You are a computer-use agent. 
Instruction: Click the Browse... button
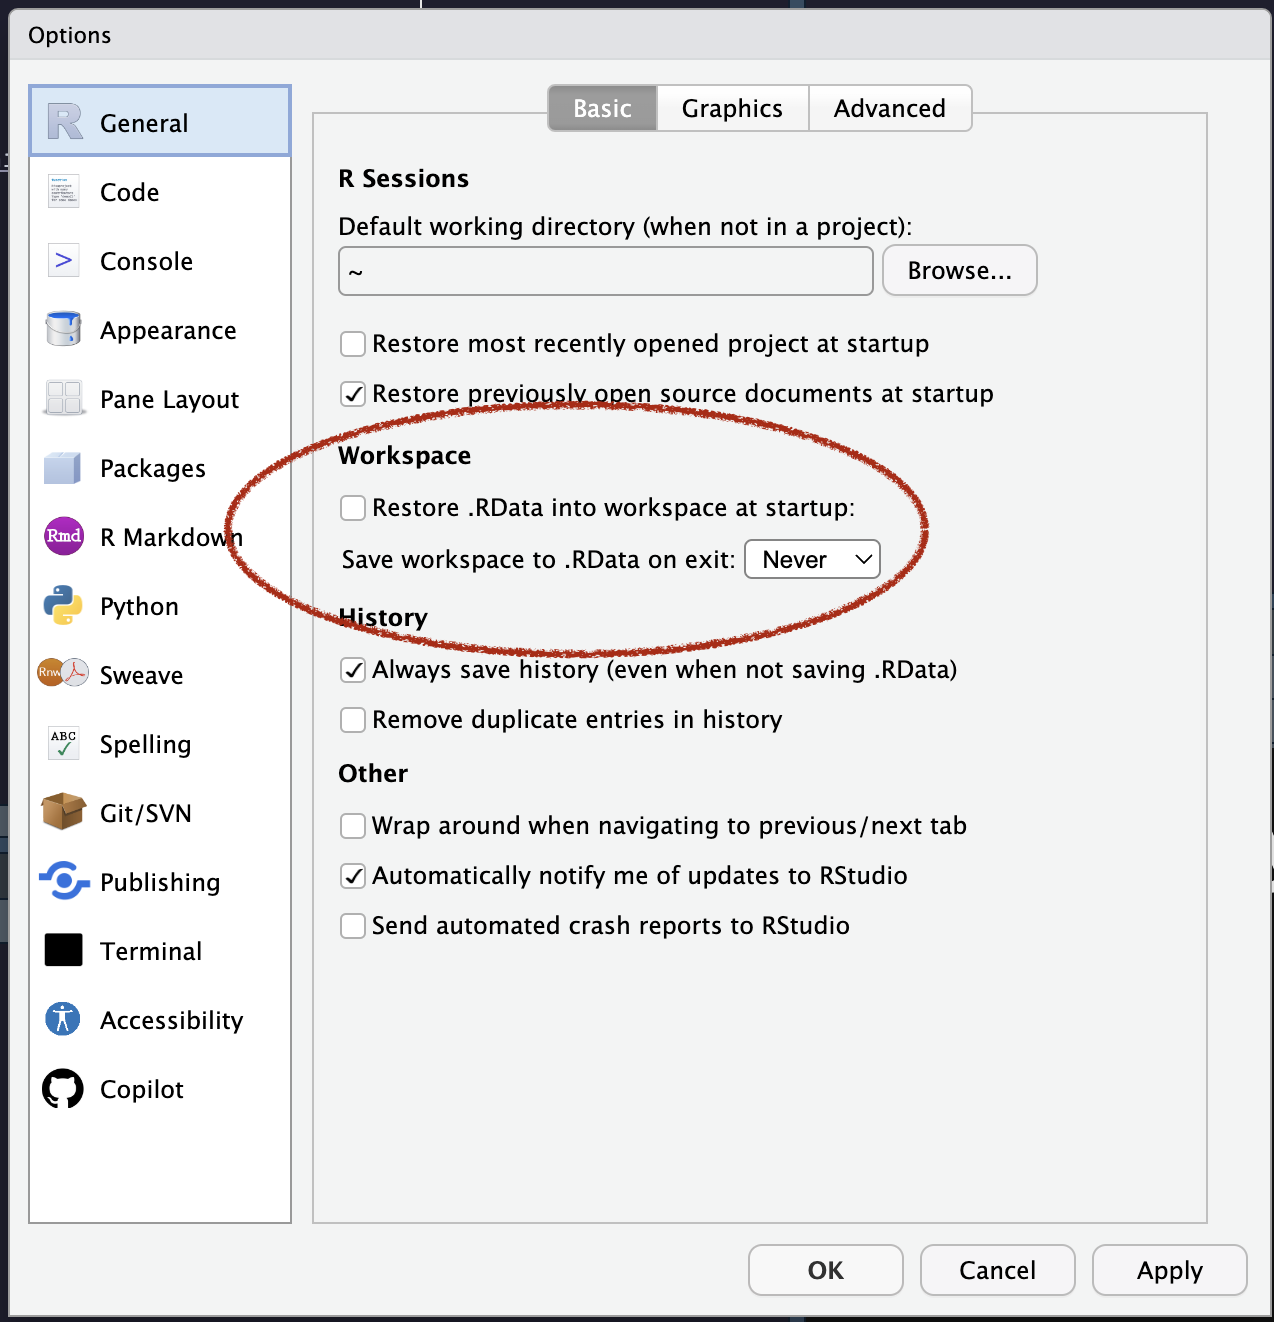click(x=959, y=271)
